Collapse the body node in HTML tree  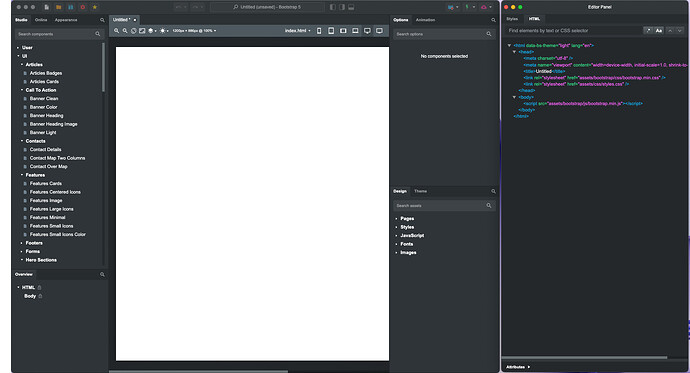514,97
